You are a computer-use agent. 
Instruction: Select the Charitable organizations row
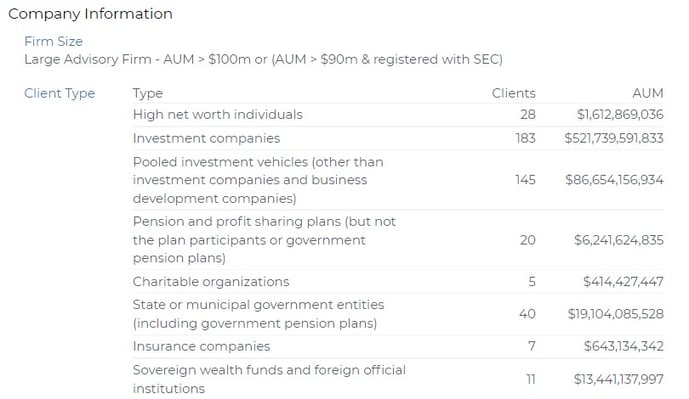pyautogui.click(x=398, y=282)
